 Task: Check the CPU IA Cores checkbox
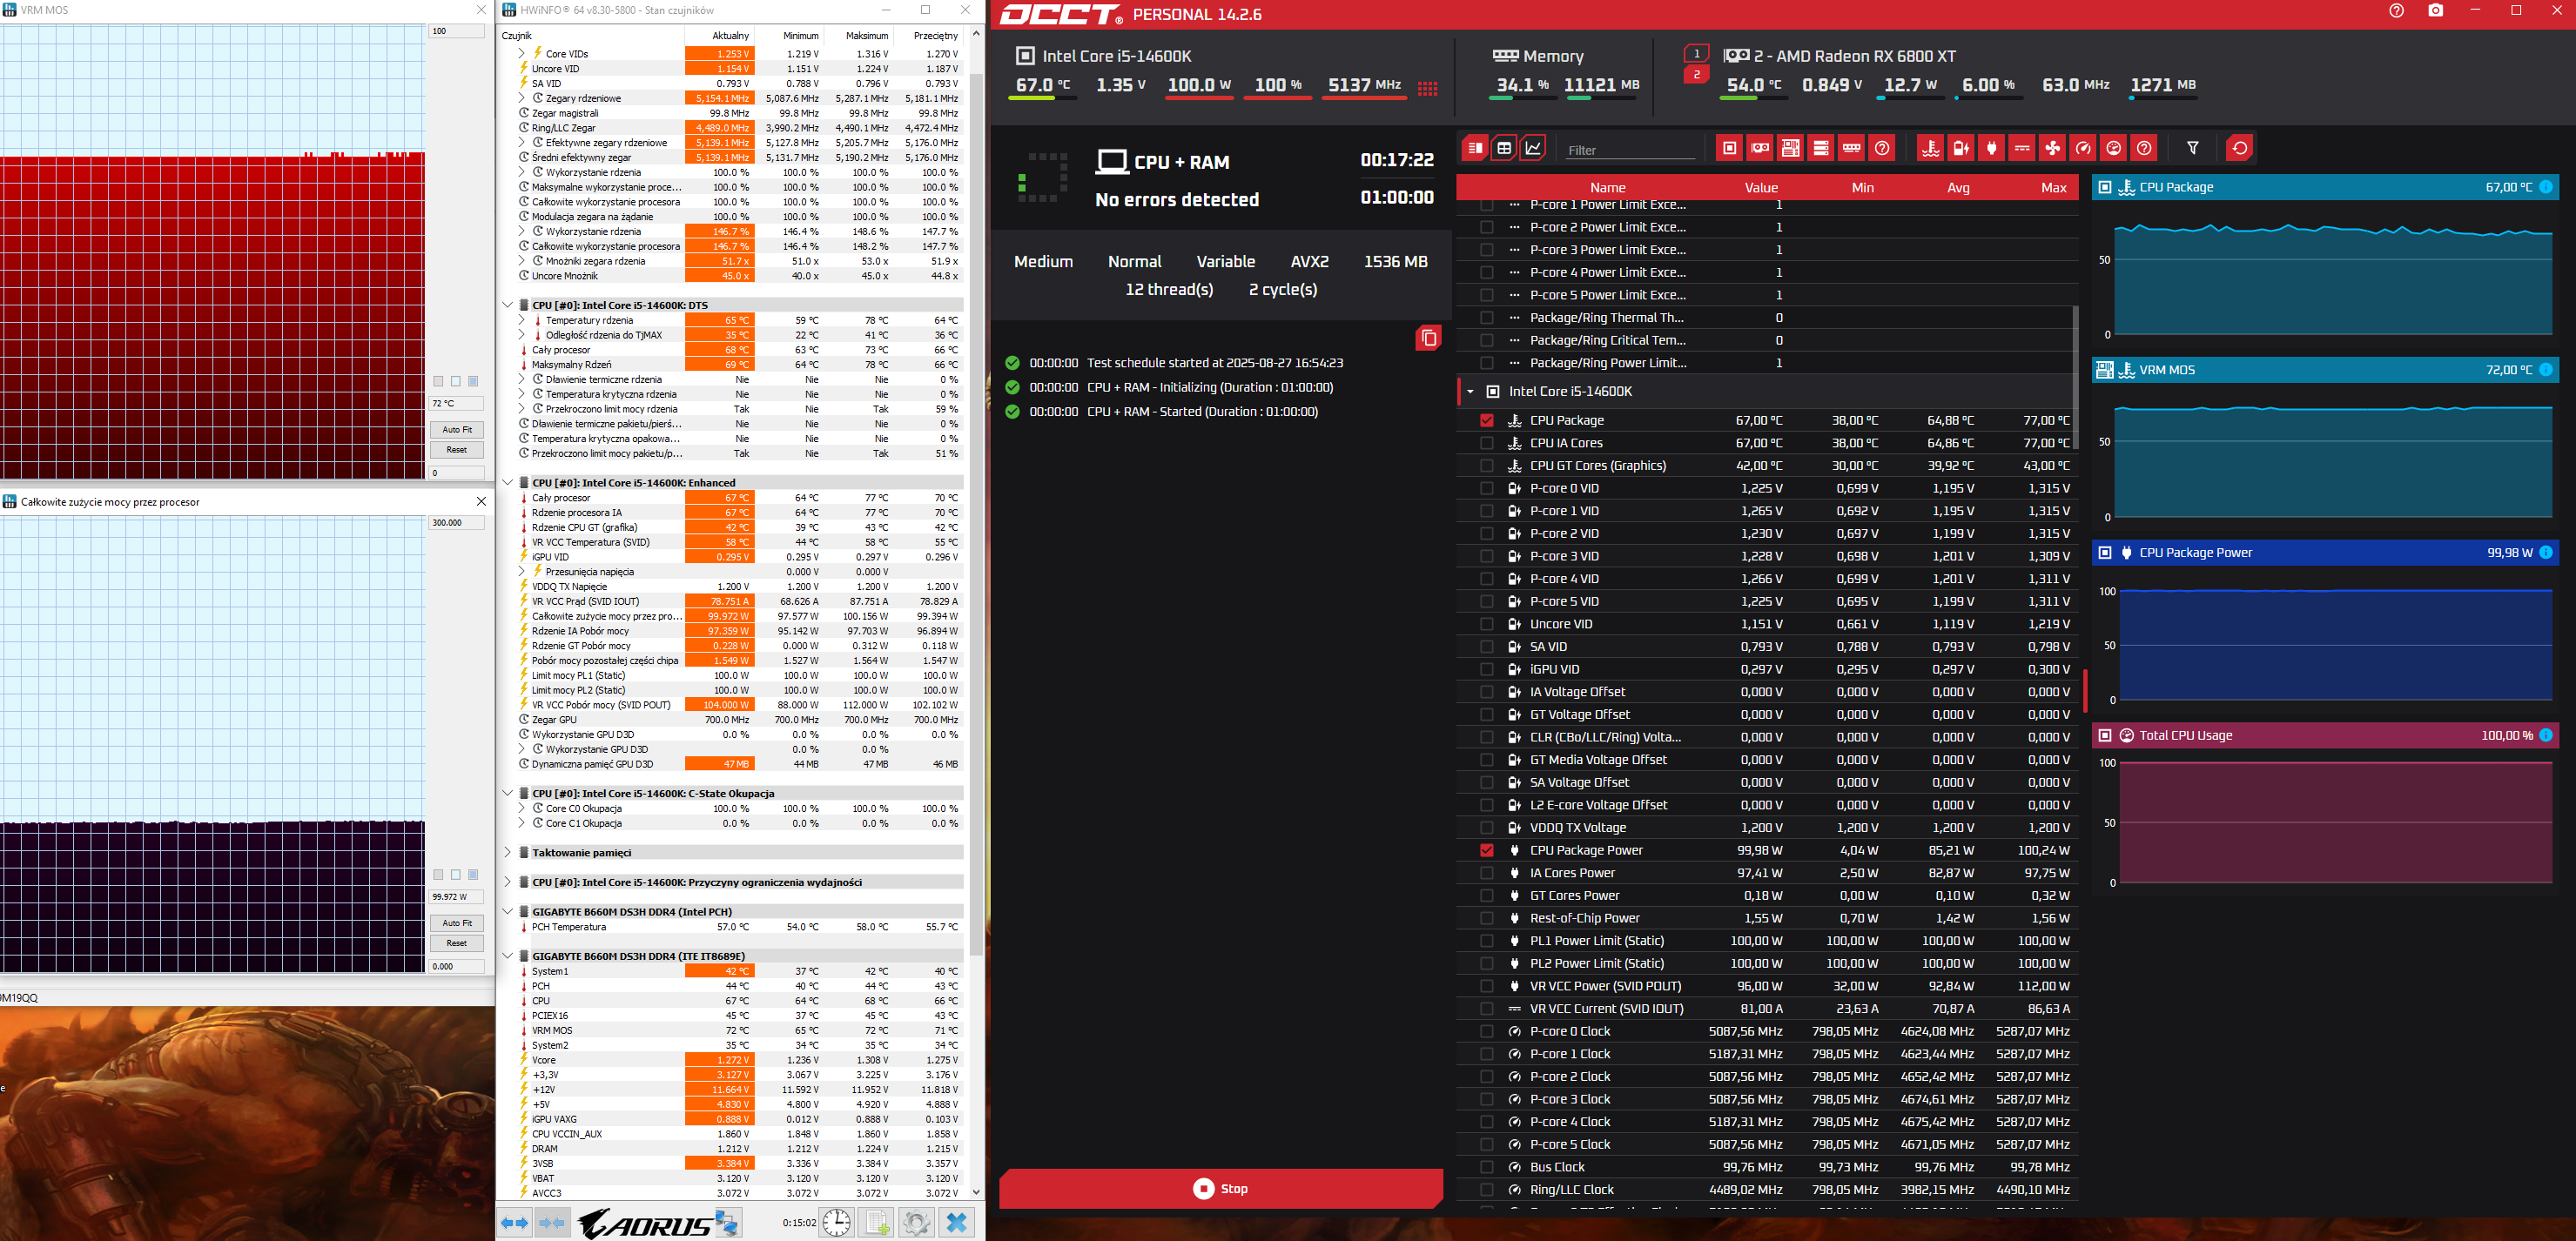(x=1486, y=443)
